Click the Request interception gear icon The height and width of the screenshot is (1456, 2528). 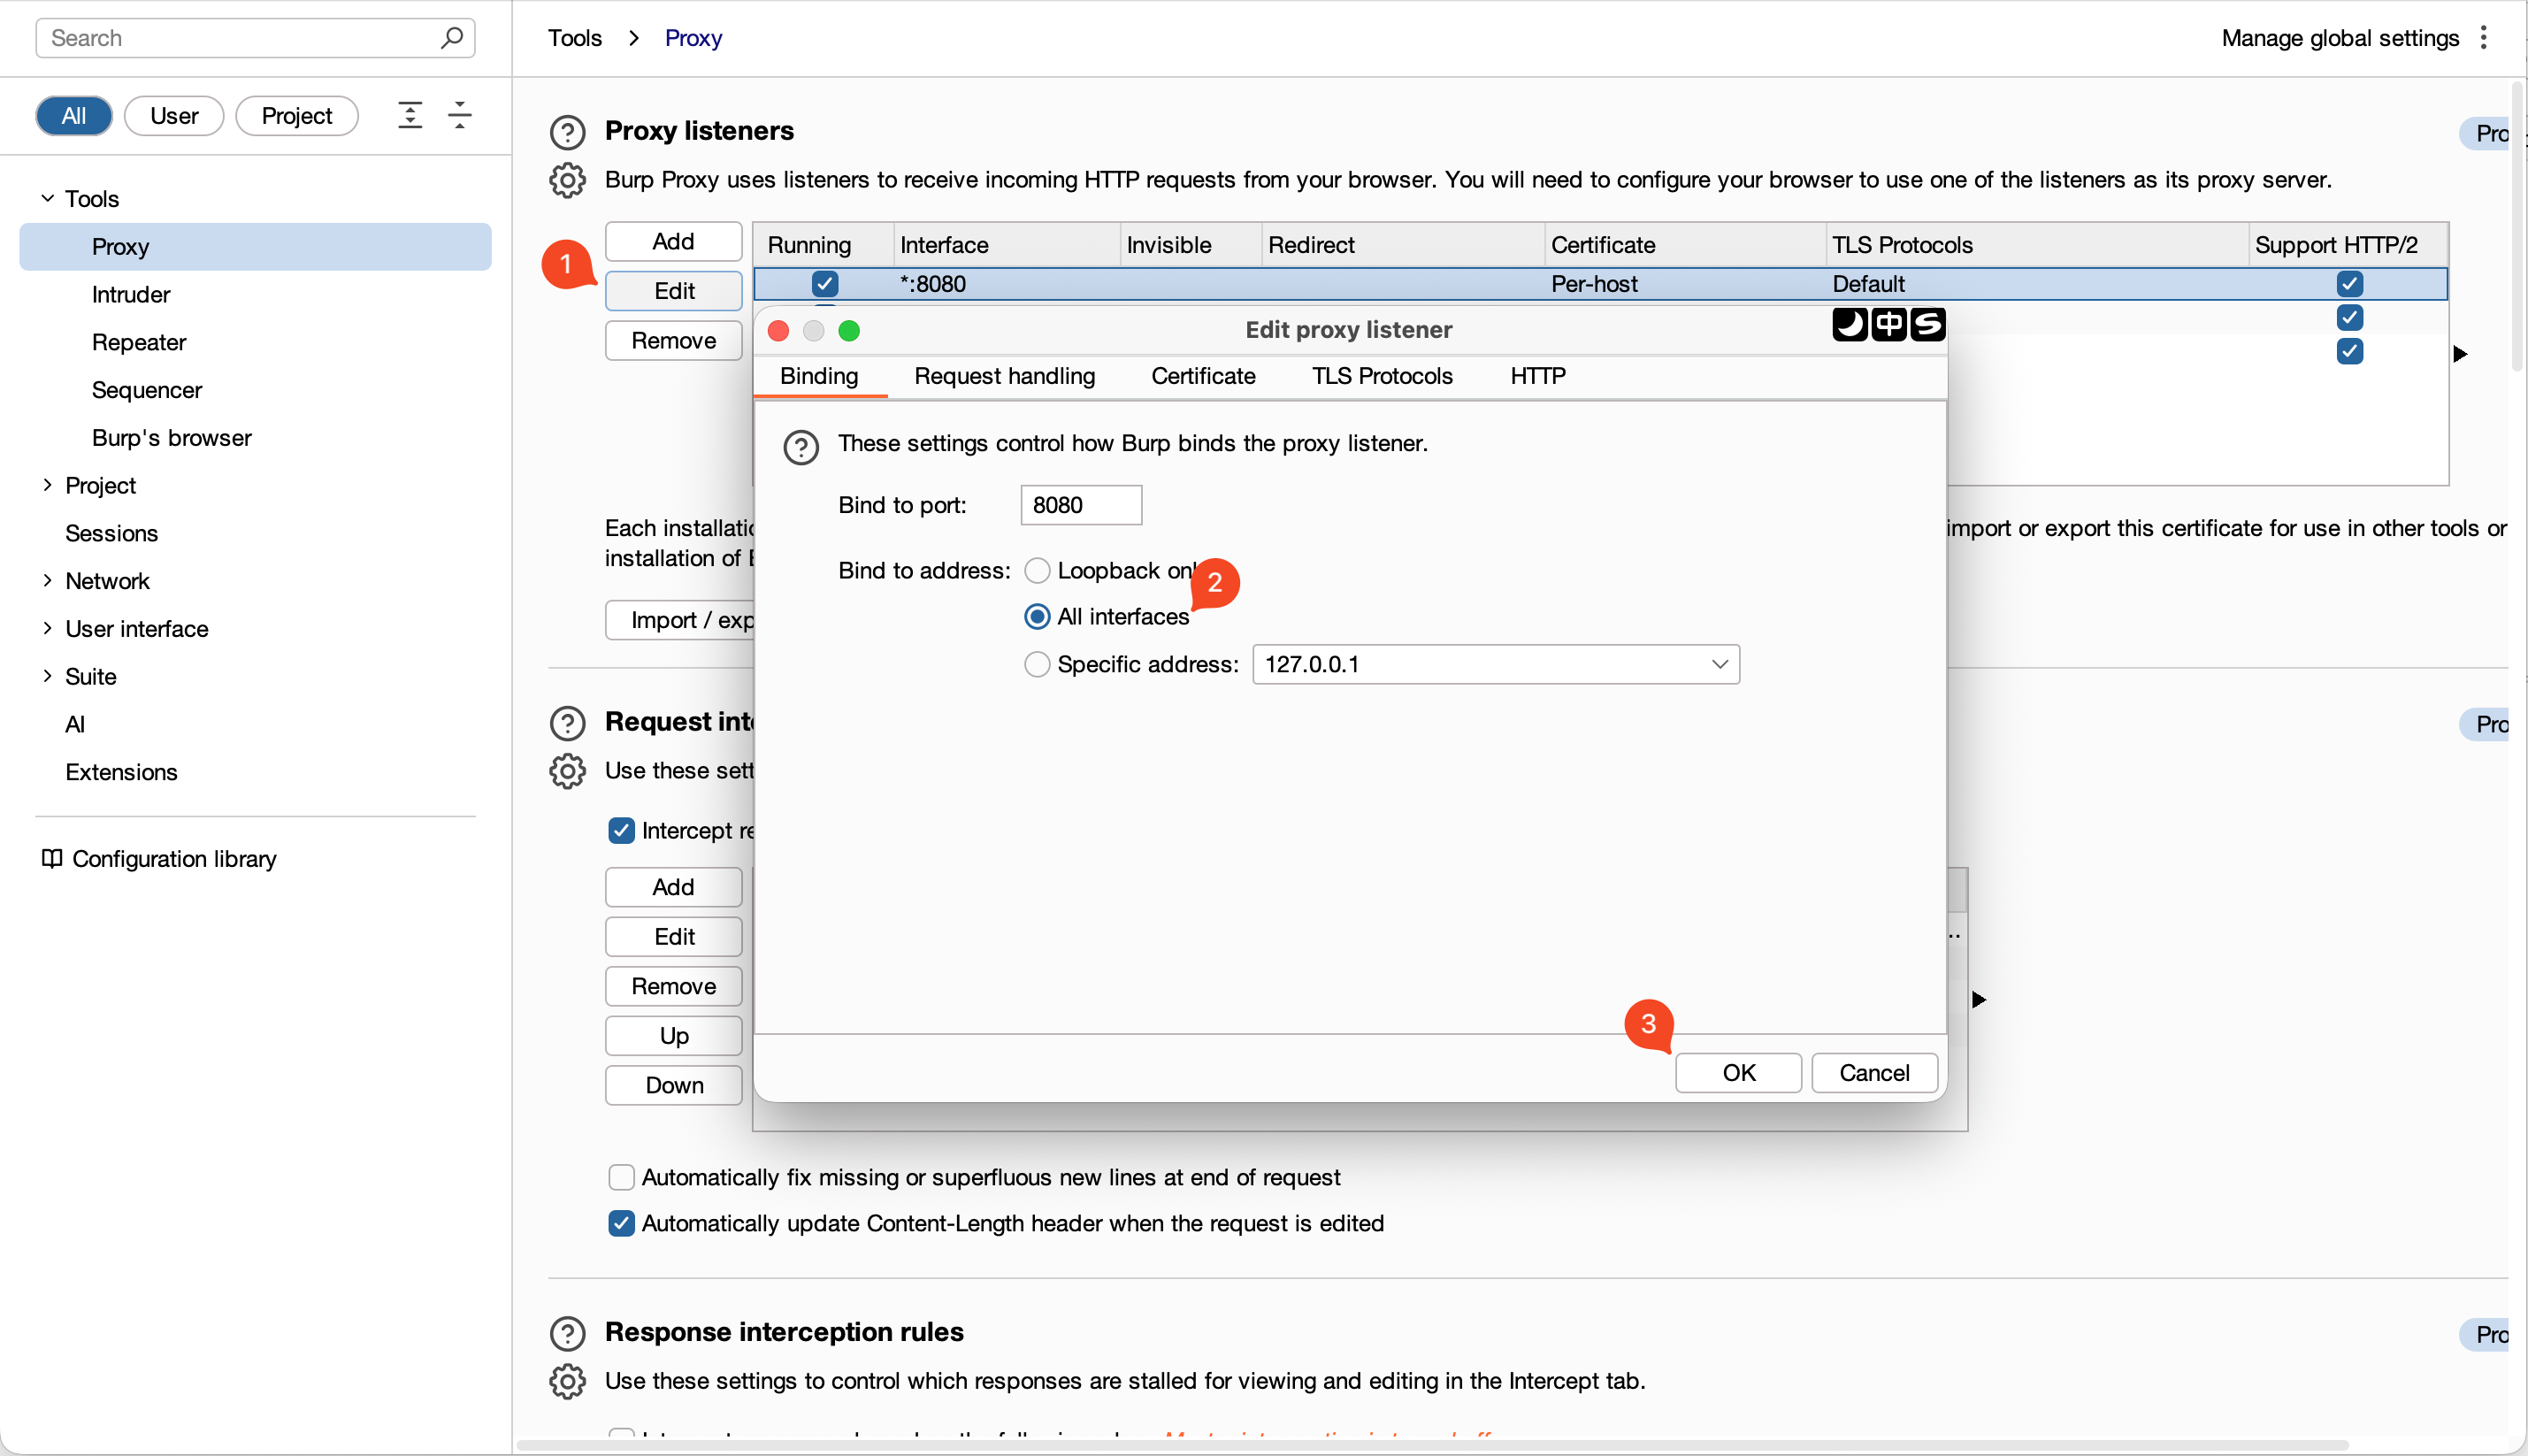point(567,771)
